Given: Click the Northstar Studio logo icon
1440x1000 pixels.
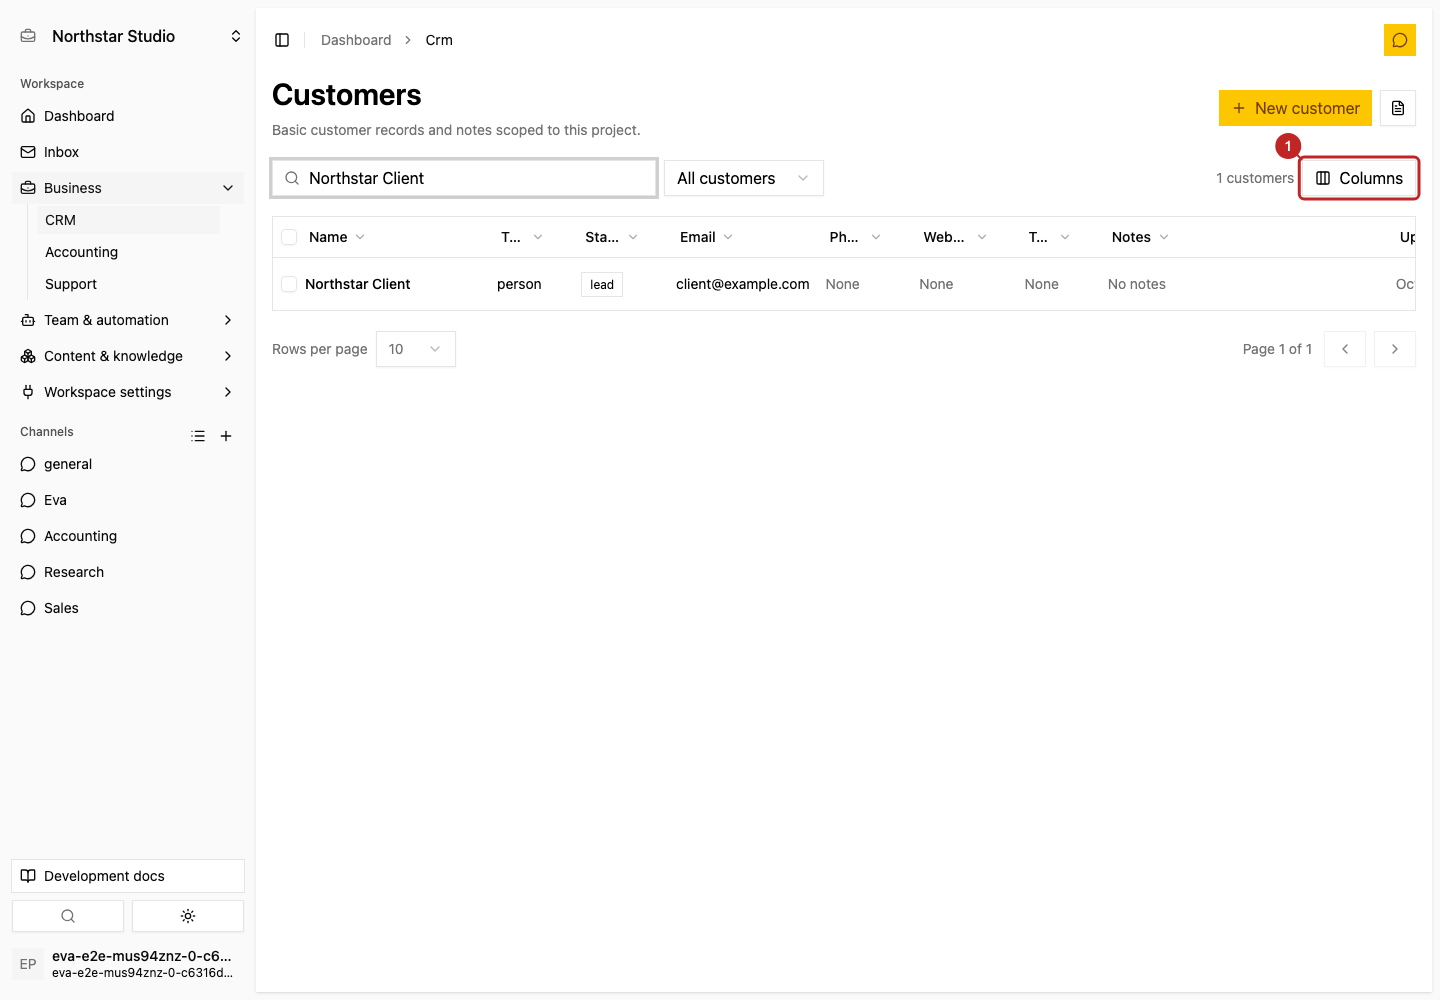Looking at the screenshot, I should 28,36.
